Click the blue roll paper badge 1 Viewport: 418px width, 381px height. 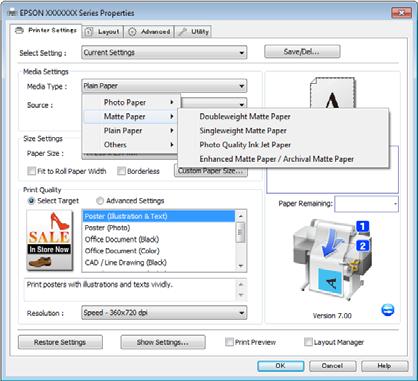[362, 227]
